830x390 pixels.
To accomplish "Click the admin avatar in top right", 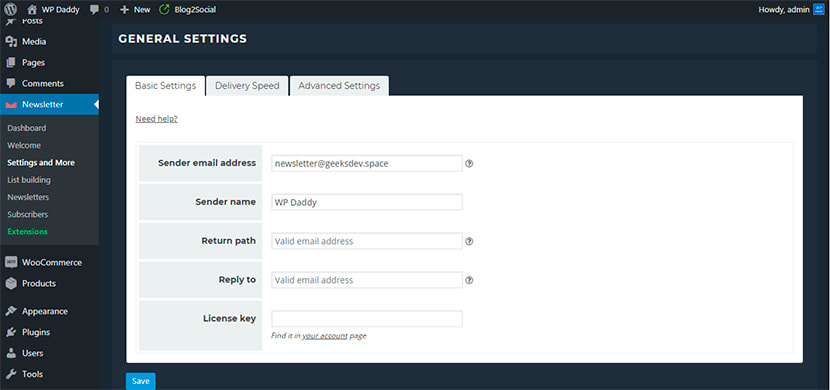I will [x=819, y=9].
